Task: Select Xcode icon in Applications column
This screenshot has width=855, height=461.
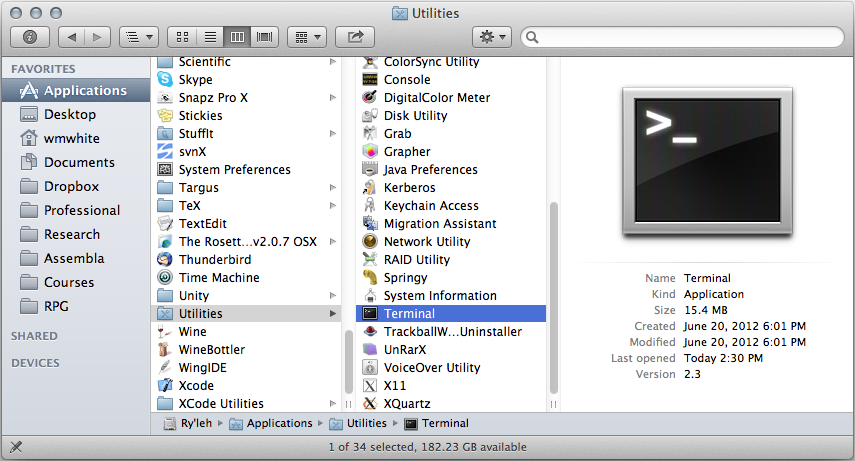Action: [165, 386]
